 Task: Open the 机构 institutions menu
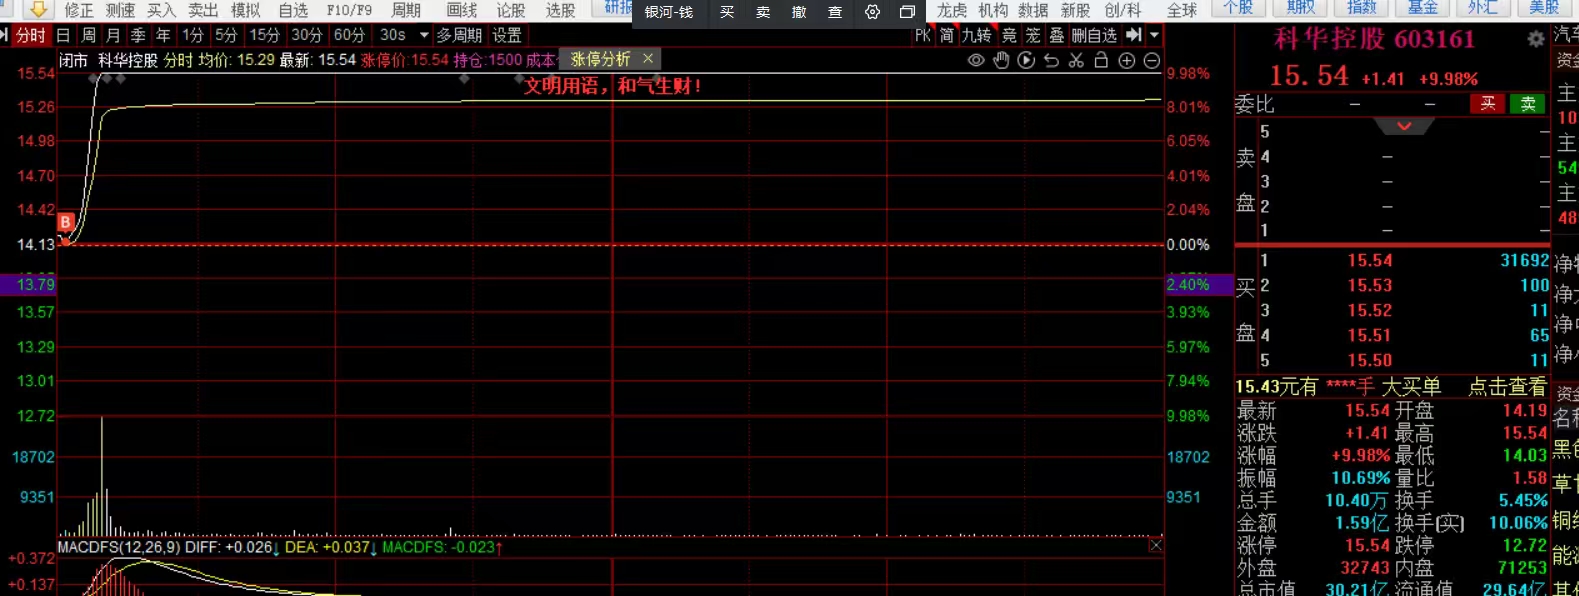[x=993, y=10]
